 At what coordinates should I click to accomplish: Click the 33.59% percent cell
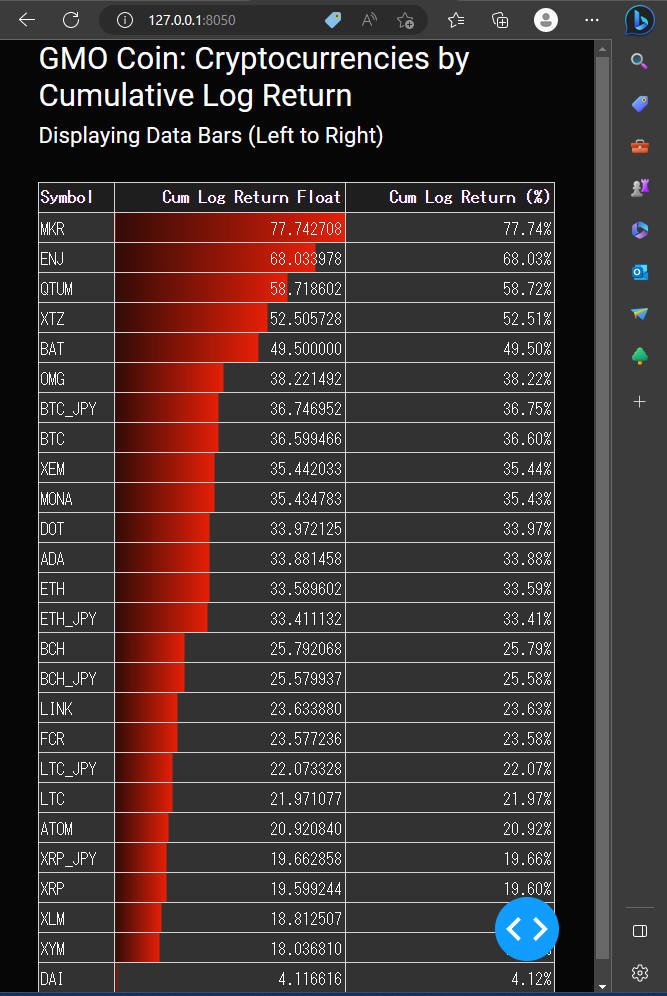click(x=450, y=588)
